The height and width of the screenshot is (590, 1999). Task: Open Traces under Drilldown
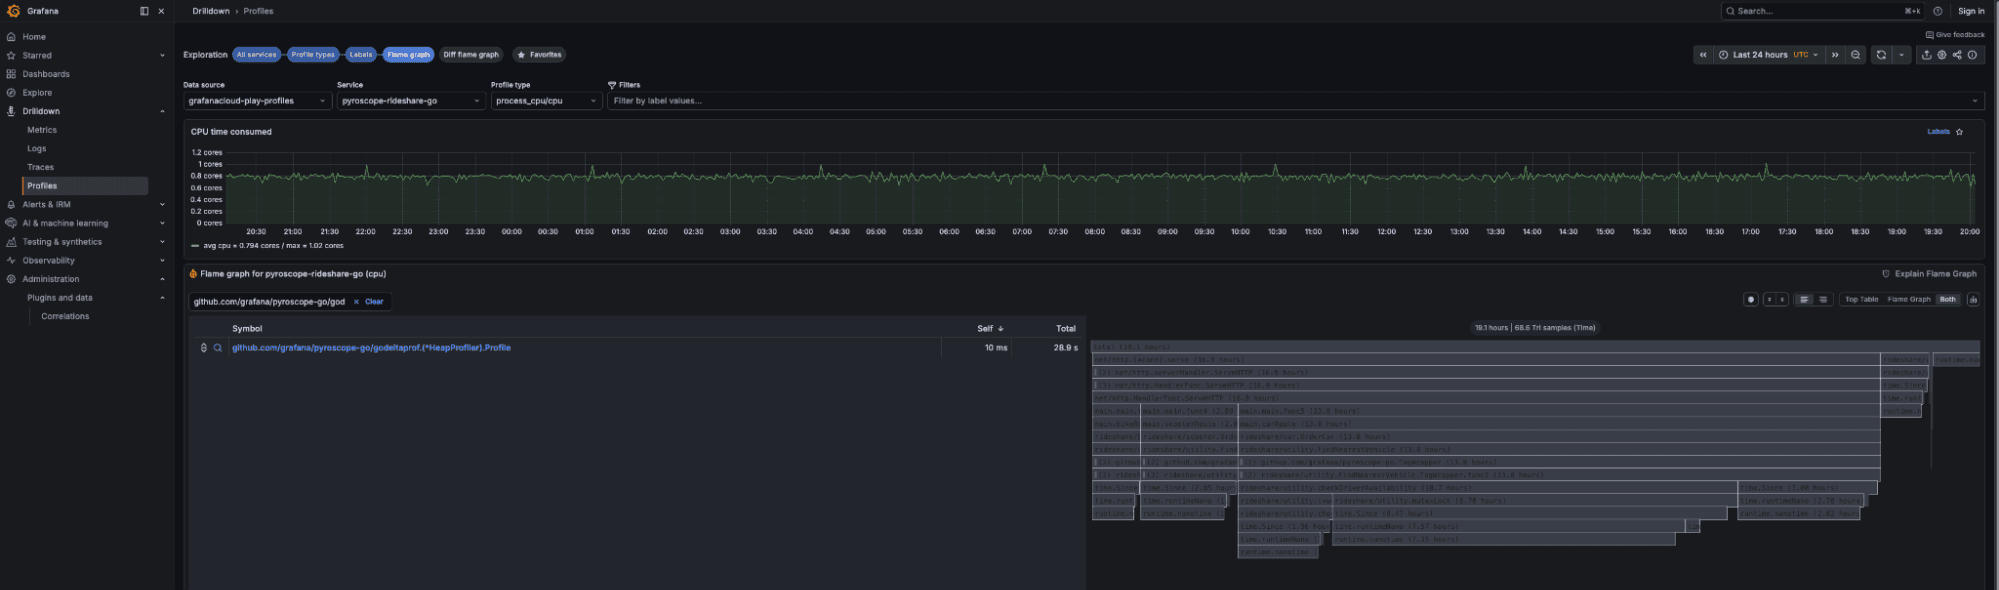(41, 167)
